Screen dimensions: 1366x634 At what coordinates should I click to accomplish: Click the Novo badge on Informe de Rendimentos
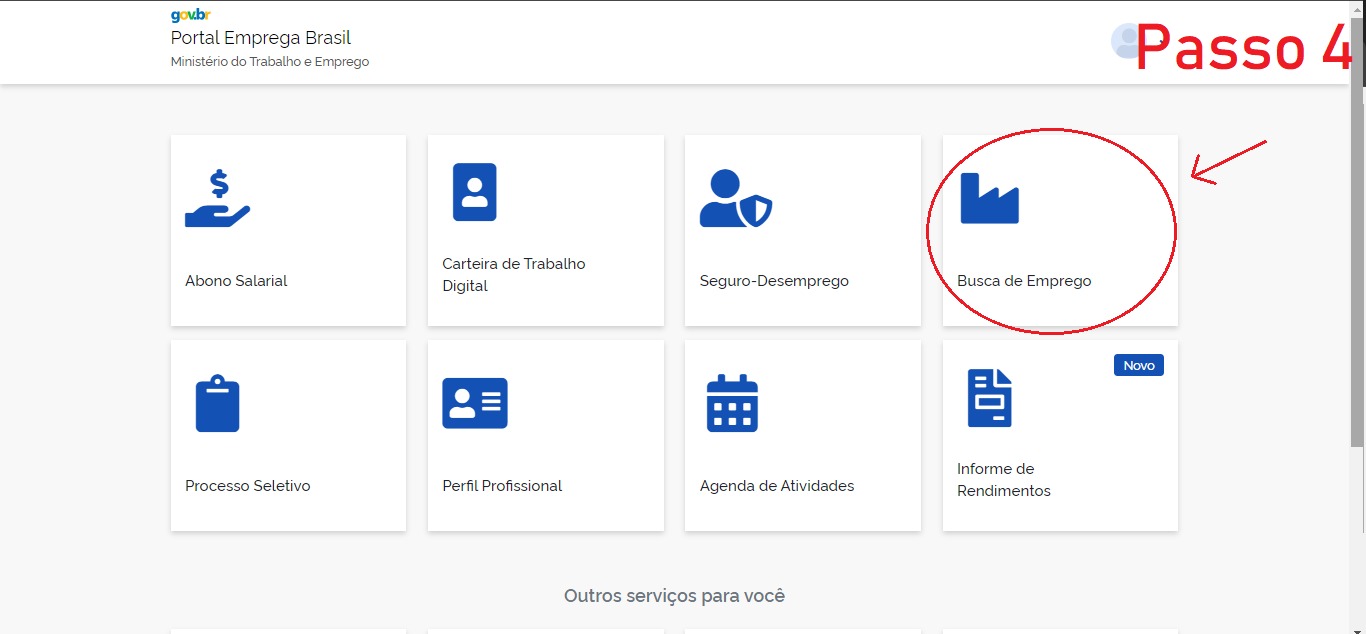click(1138, 364)
